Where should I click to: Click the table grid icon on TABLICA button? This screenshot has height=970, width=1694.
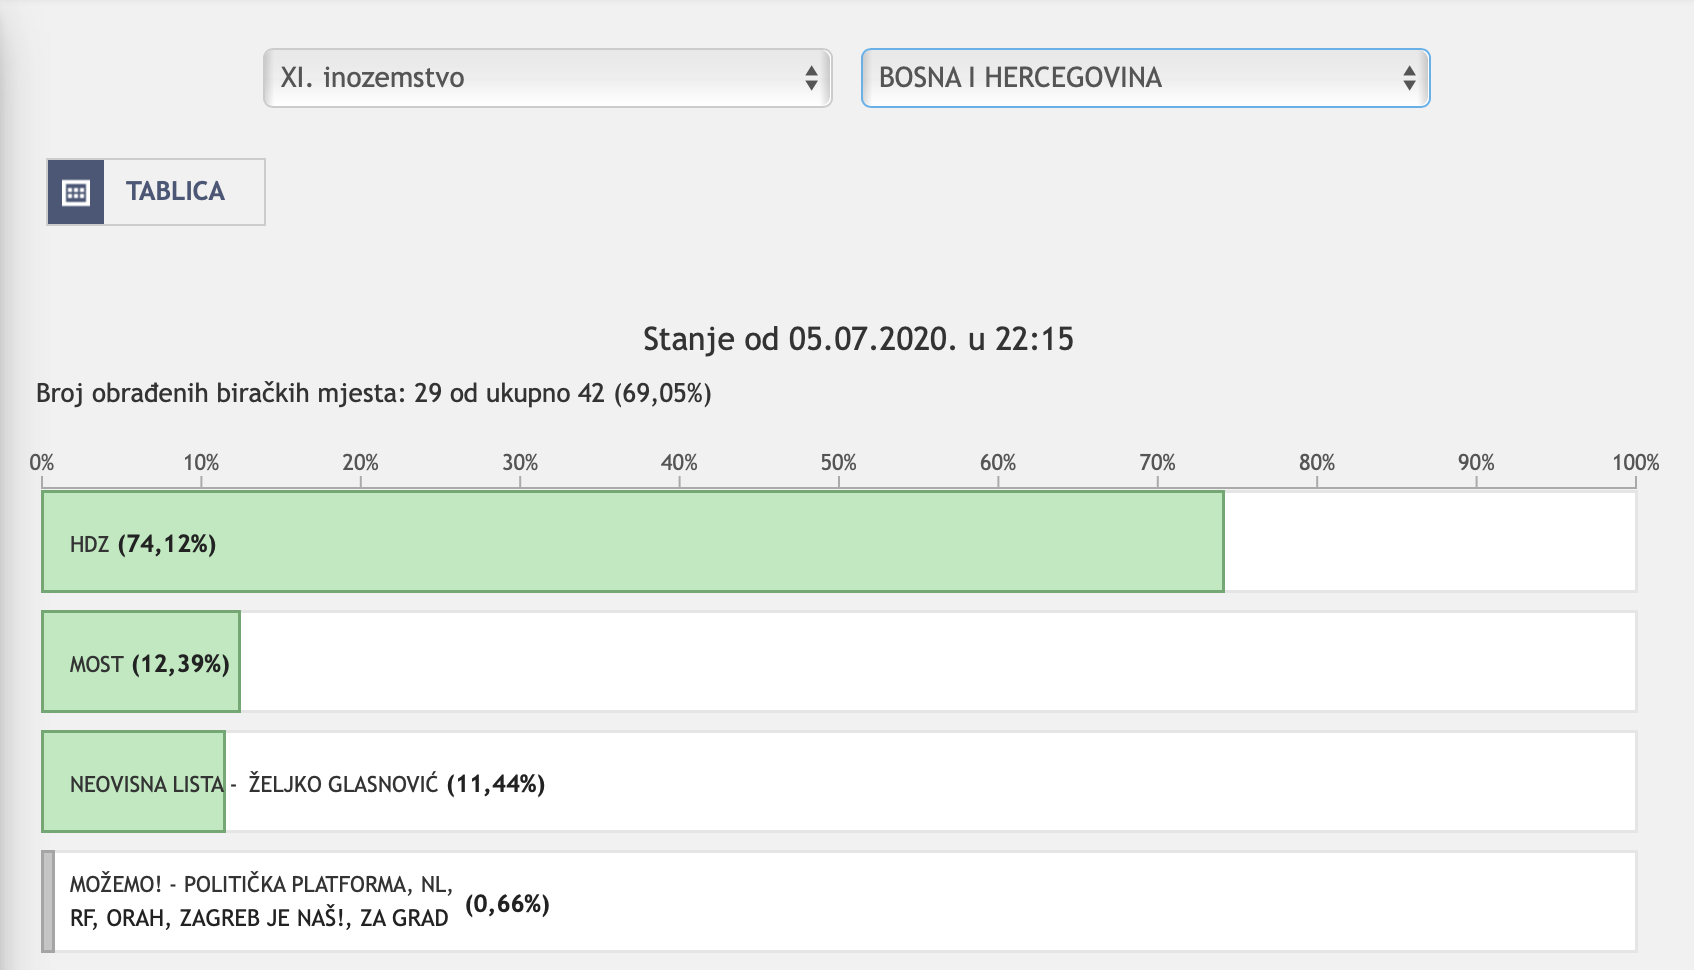78,191
